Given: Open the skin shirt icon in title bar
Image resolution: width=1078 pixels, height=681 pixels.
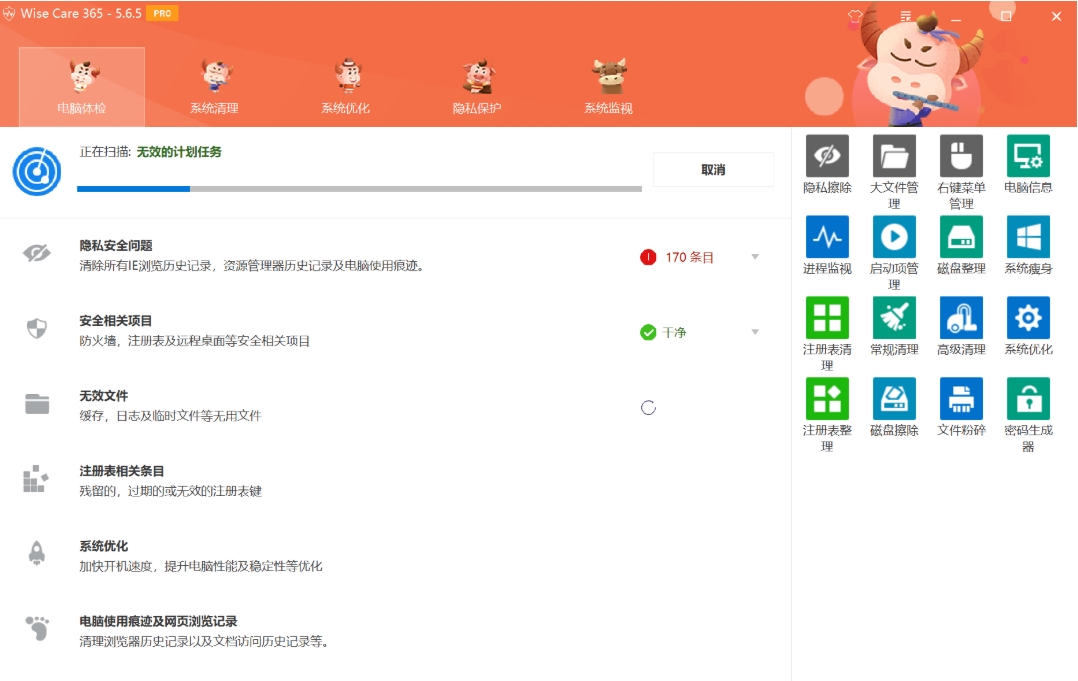Looking at the screenshot, I should pos(855,16).
